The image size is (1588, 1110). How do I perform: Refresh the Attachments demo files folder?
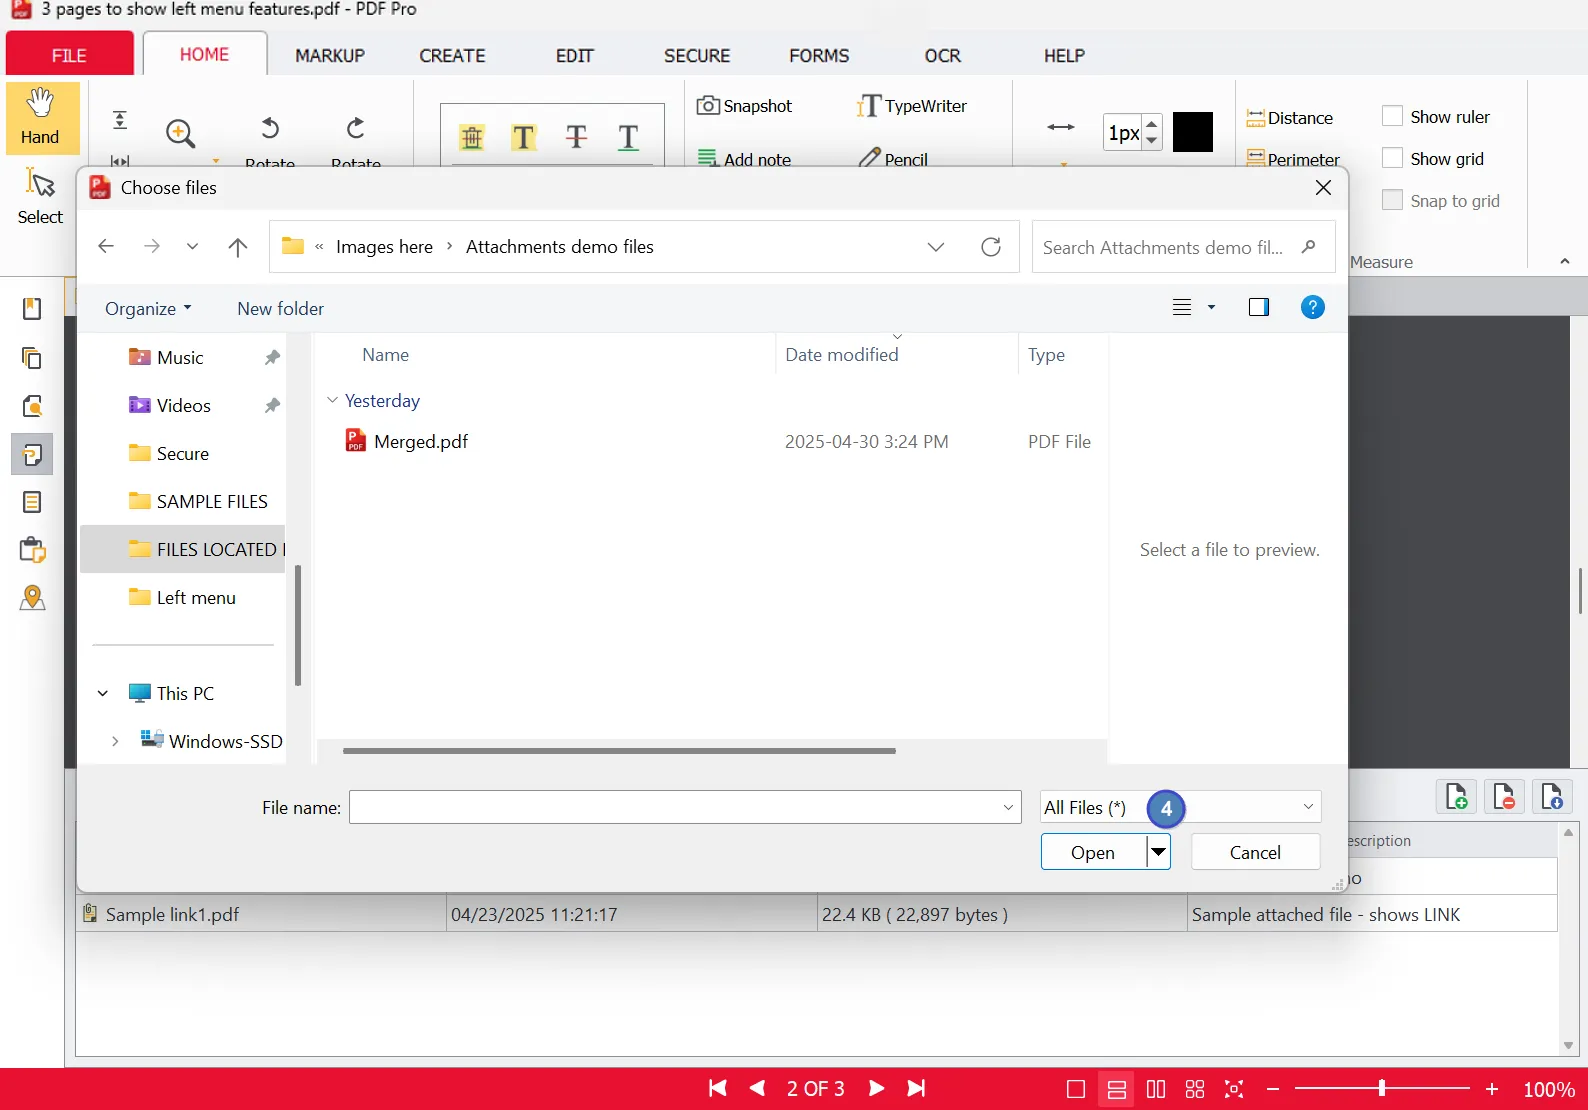tap(991, 247)
